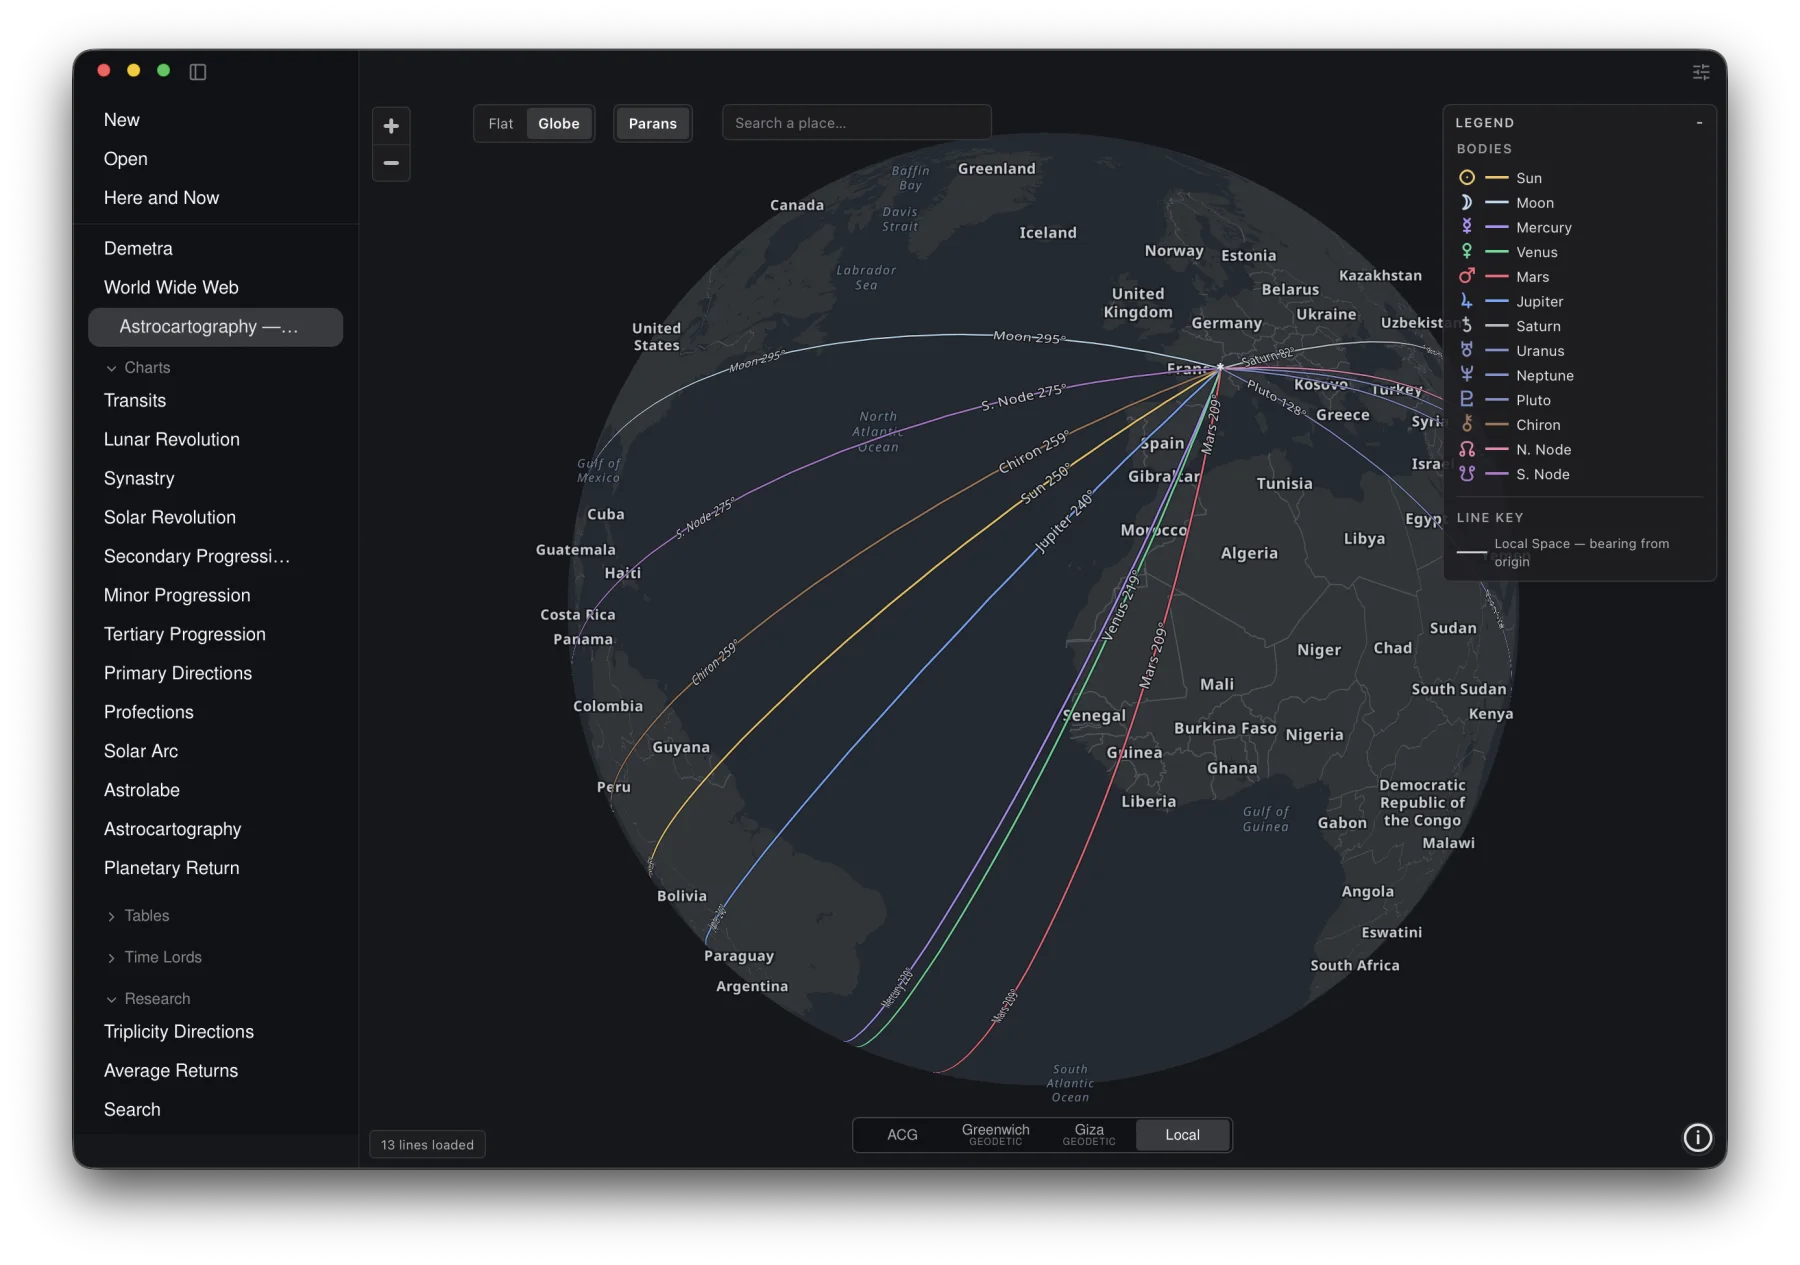Click the Chiron key glyph in legend

(x=1467, y=425)
